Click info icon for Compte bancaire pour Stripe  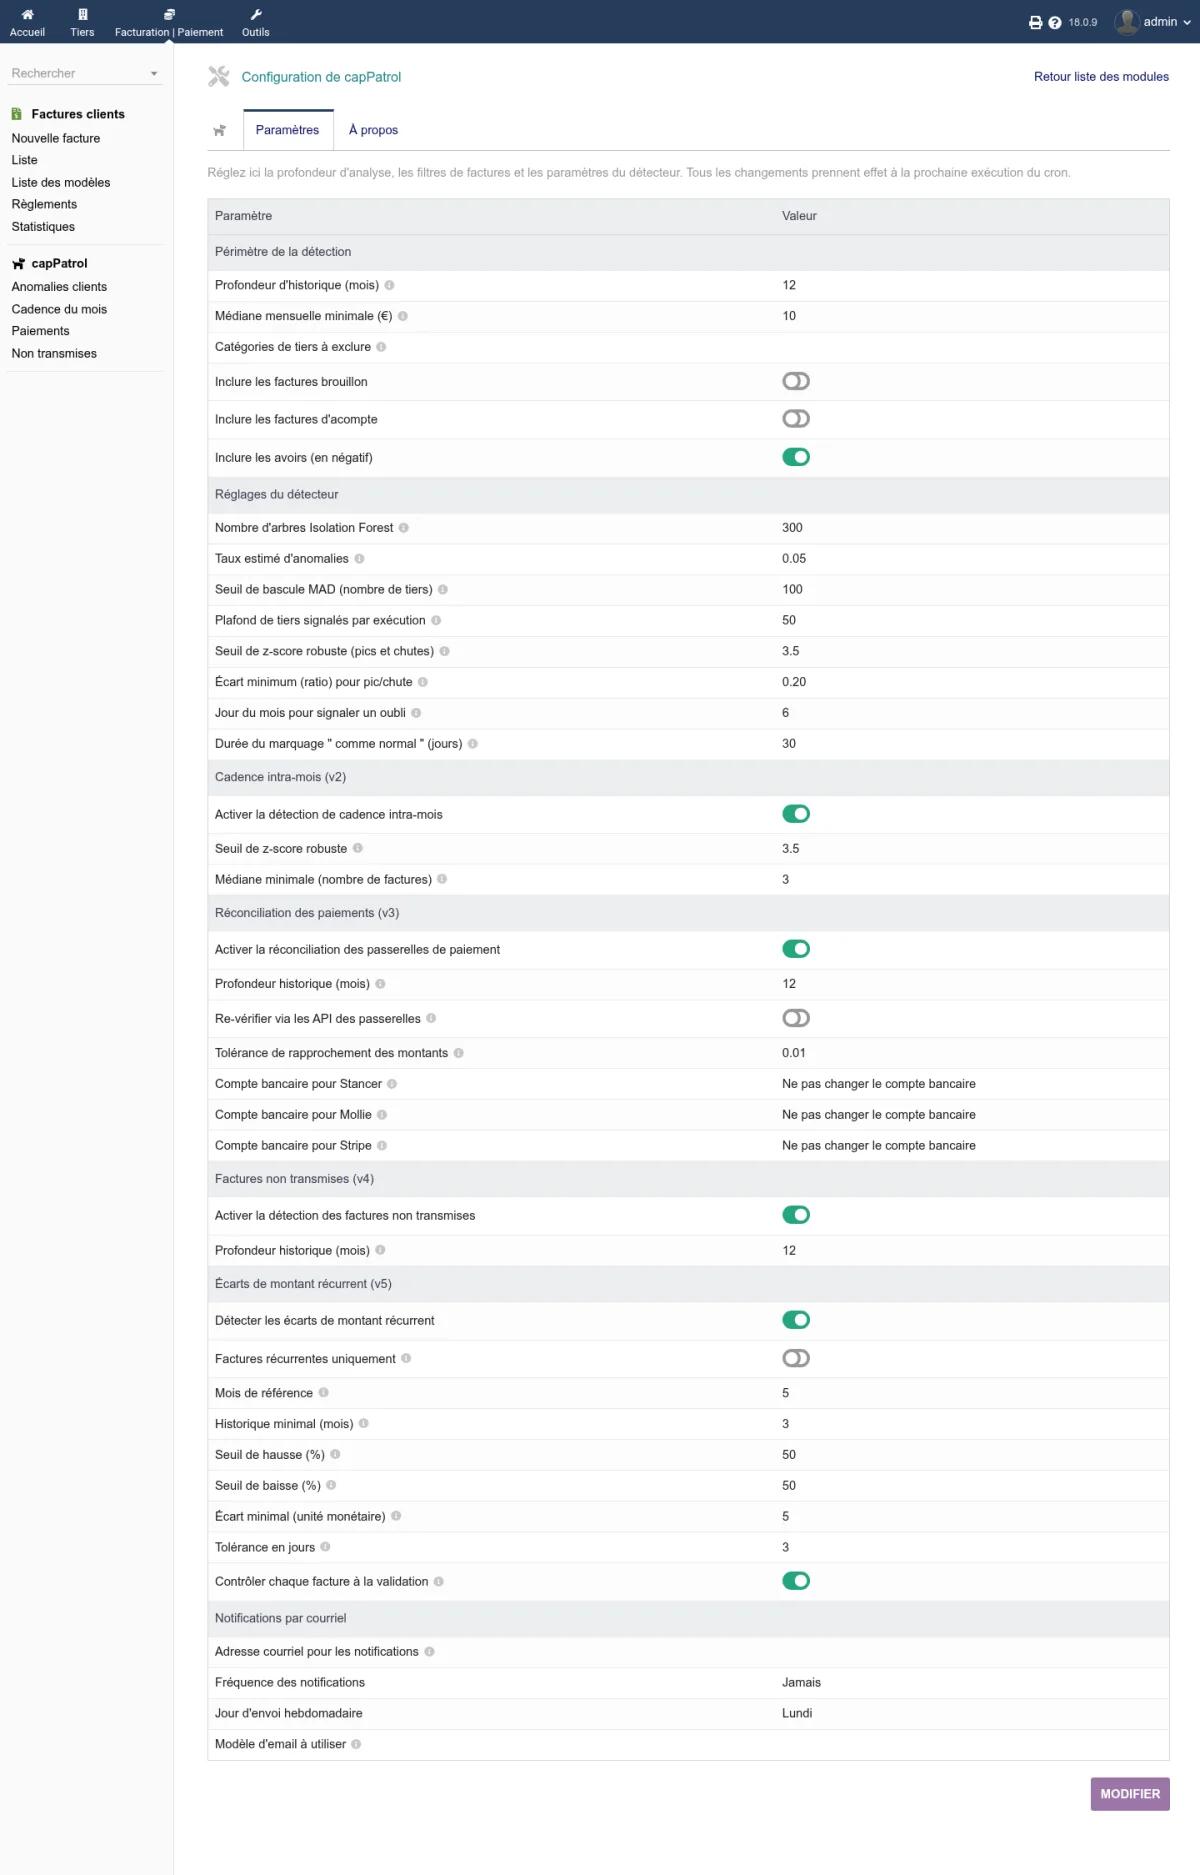pyautogui.click(x=382, y=1146)
